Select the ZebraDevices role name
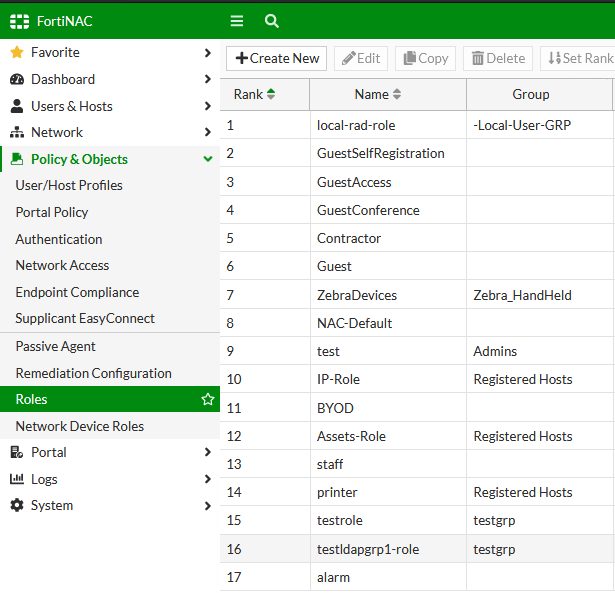The image size is (615, 593). coord(357,295)
